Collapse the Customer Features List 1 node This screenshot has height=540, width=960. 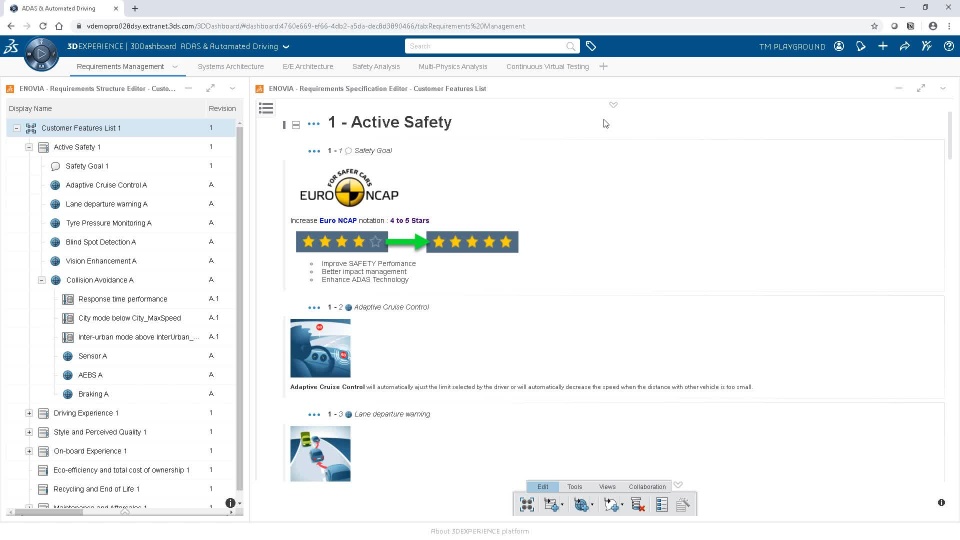[x=17, y=128]
